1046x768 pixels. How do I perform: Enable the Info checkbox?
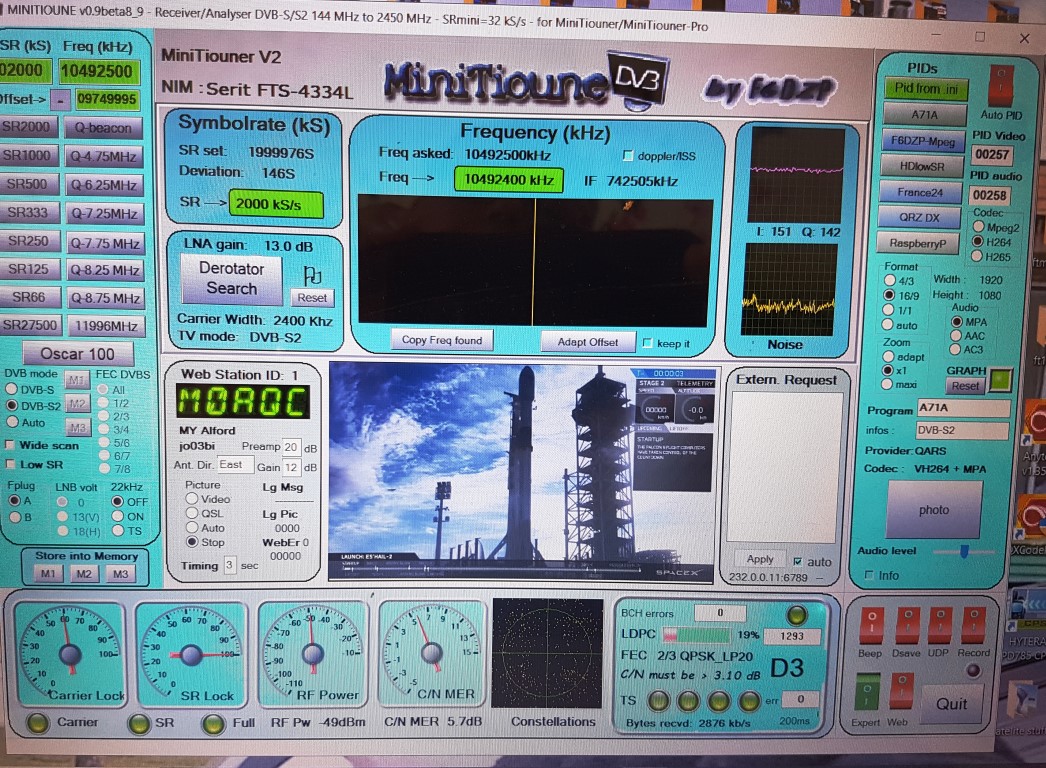869,575
